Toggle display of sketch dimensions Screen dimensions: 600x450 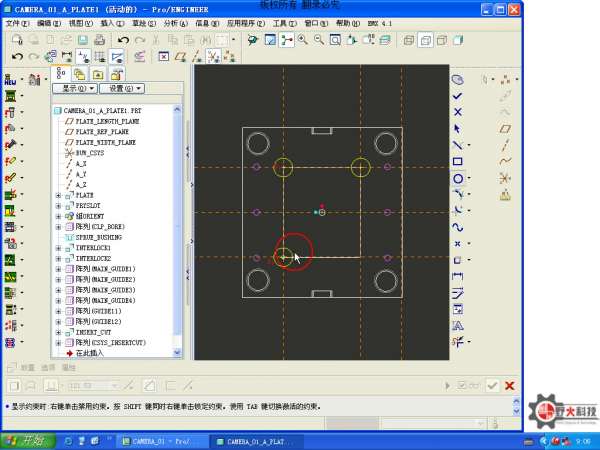(67, 57)
